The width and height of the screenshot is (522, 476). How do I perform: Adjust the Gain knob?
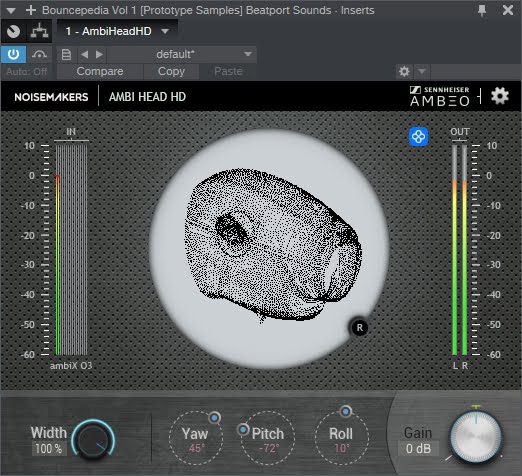pos(476,437)
